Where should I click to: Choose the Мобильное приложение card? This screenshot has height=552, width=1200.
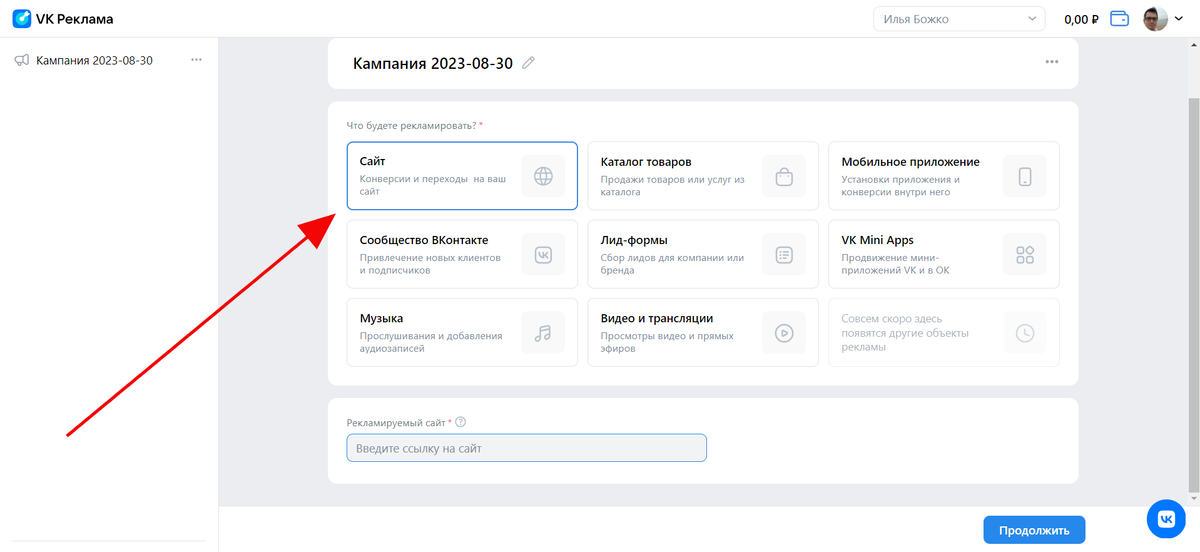pyautogui.click(x=944, y=176)
